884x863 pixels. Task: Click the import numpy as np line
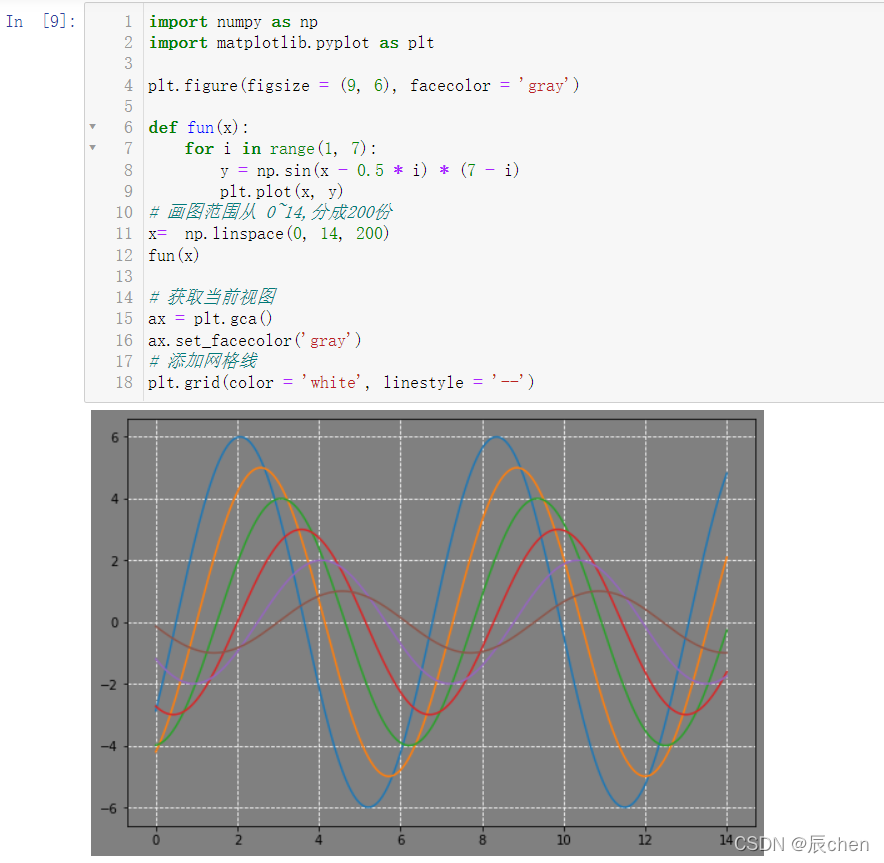coord(233,21)
